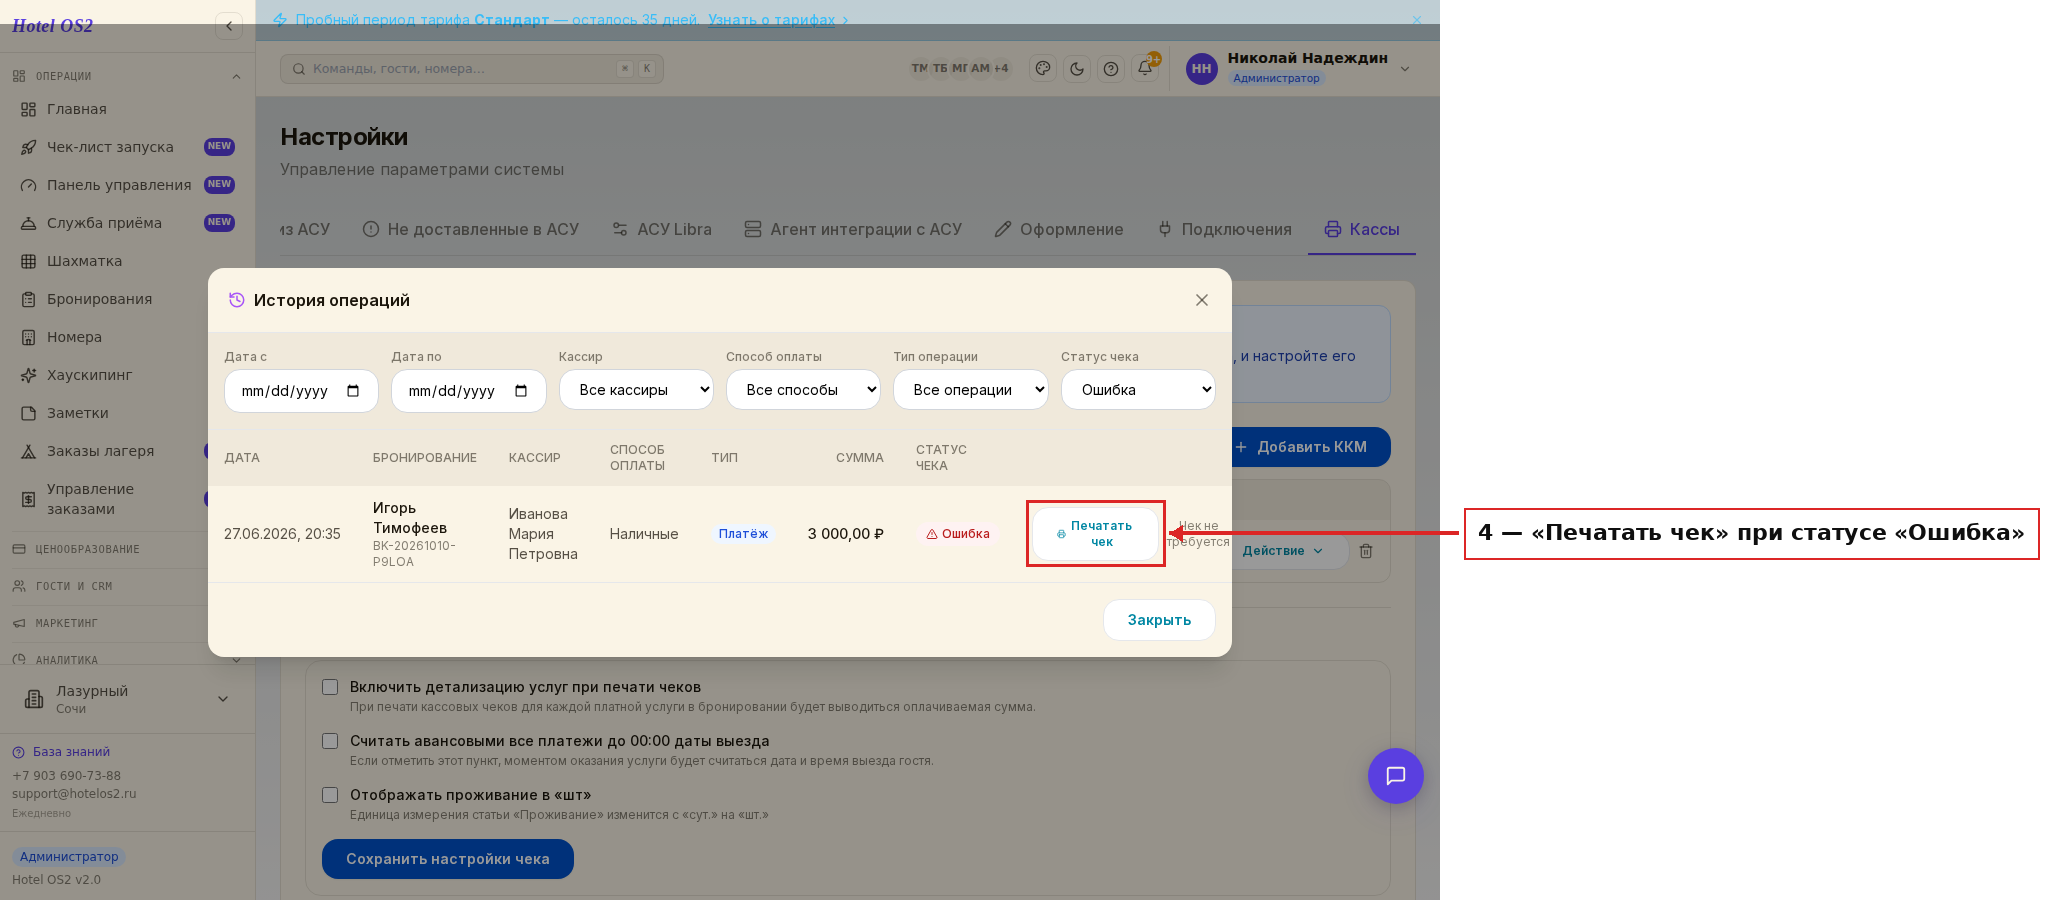Click the СУММА column header
The width and height of the screenshot is (2063, 900).
[x=860, y=458]
